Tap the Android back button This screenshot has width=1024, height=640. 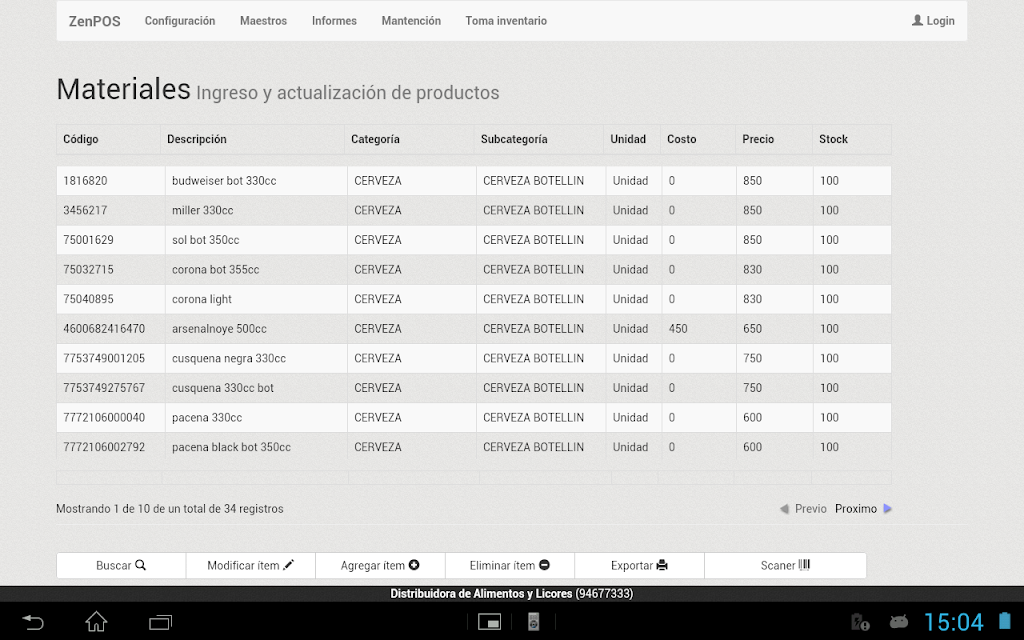tap(33, 622)
